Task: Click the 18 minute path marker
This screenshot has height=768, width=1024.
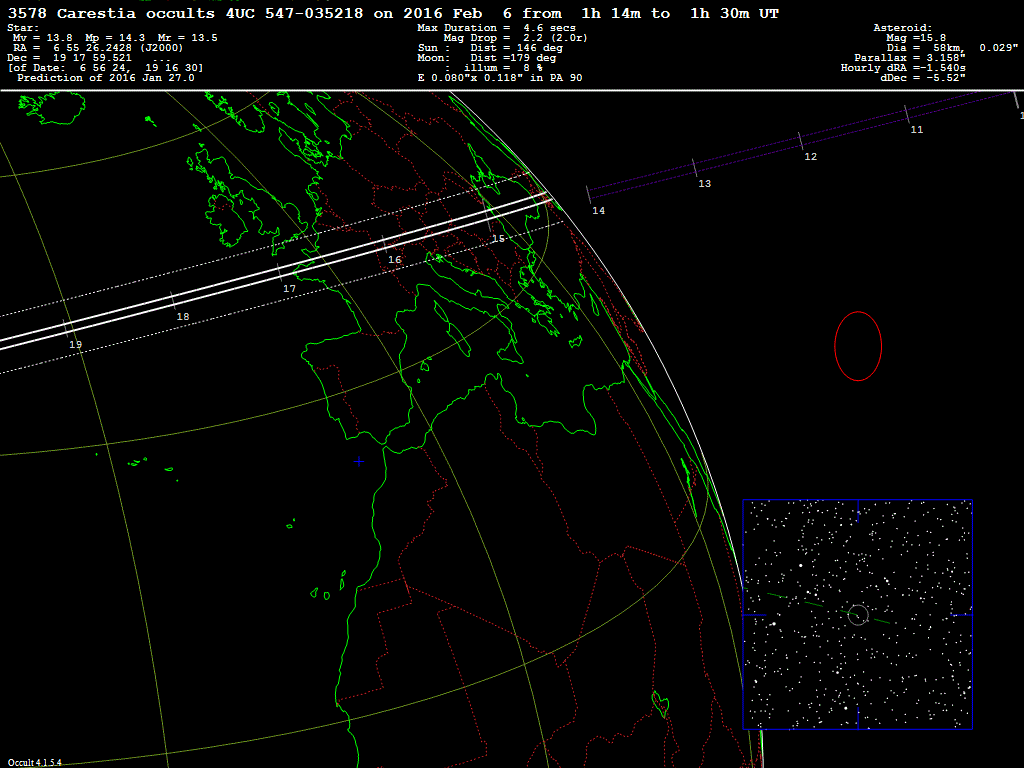Action: pyautogui.click(x=182, y=316)
